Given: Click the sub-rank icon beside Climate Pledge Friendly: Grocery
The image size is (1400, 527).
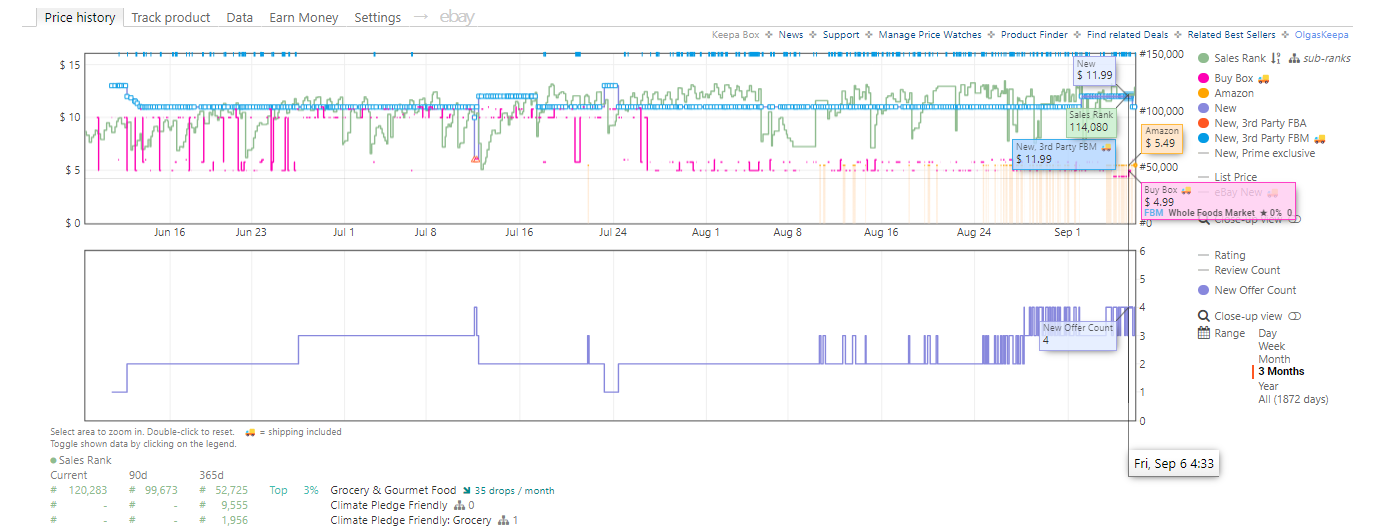Looking at the screenshot, I should coord(504,520).
